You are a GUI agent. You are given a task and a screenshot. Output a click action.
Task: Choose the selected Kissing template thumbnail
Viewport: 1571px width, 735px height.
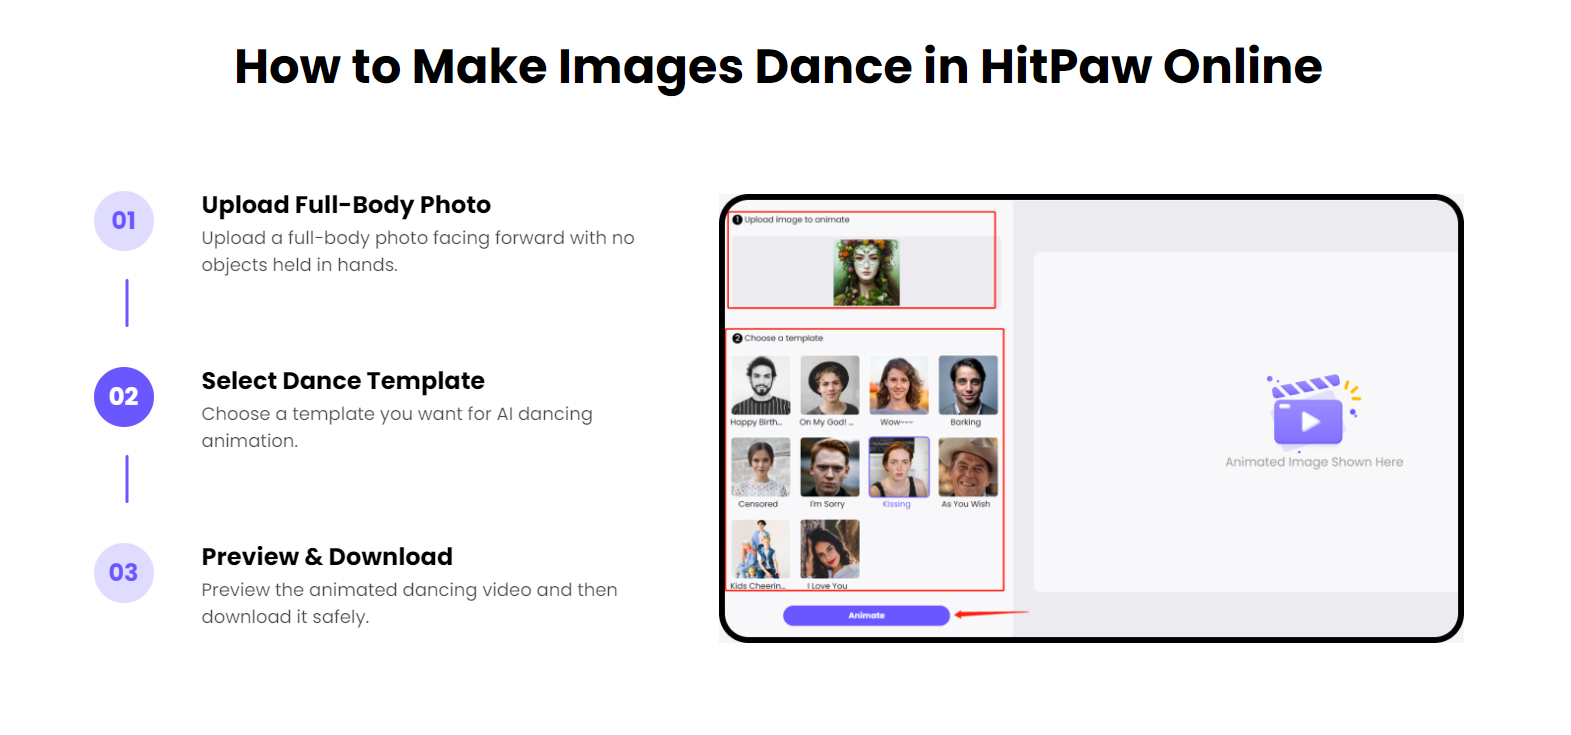899,467
